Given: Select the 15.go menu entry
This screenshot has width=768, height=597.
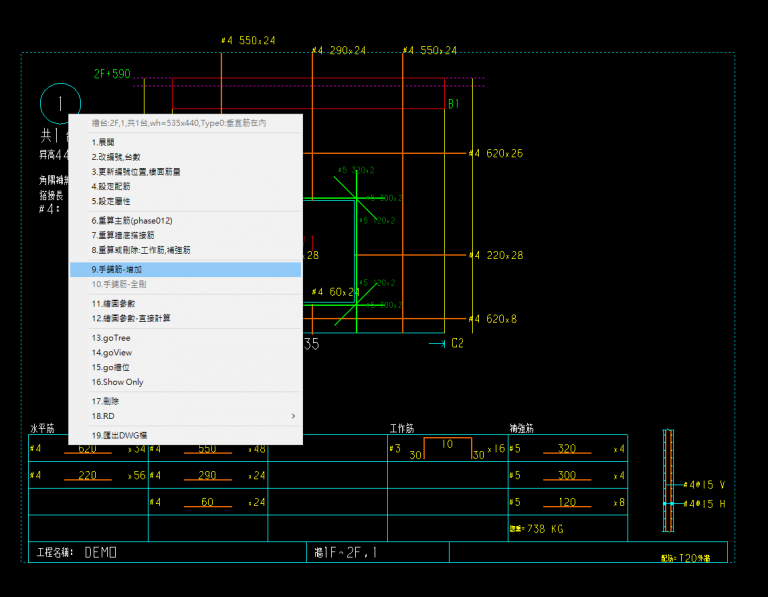Looking at the screenshot, I should pyautogui.click(x=186, y=367).
